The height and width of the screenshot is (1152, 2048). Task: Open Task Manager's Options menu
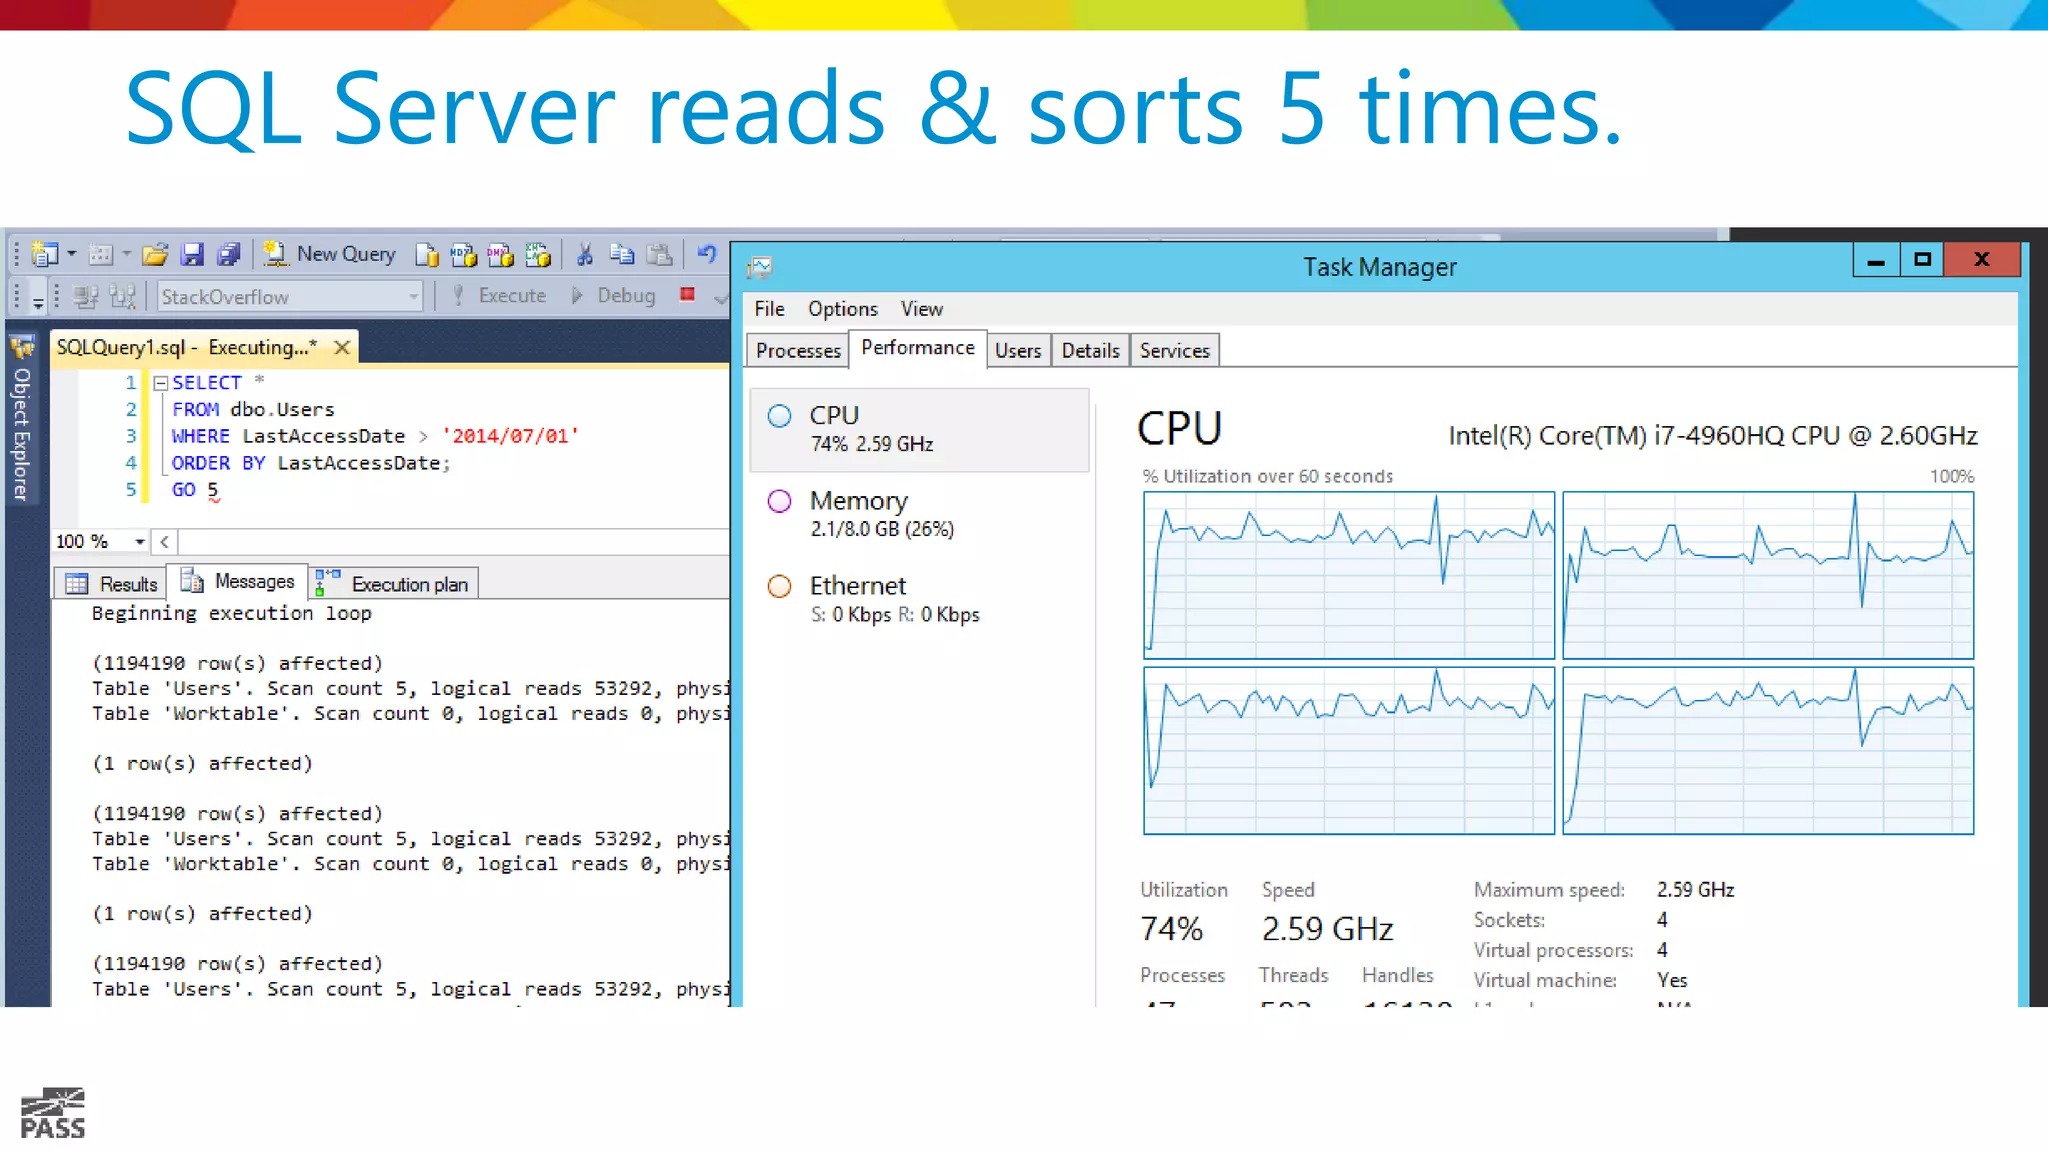[842, 309]
